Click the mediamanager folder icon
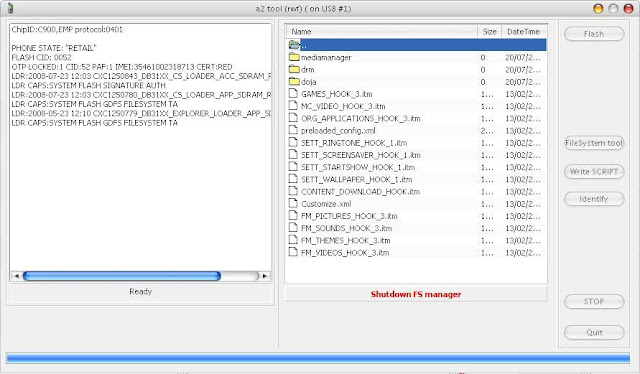Image resolution: width=640 pixels, height=374 pixels. point(294,57)
